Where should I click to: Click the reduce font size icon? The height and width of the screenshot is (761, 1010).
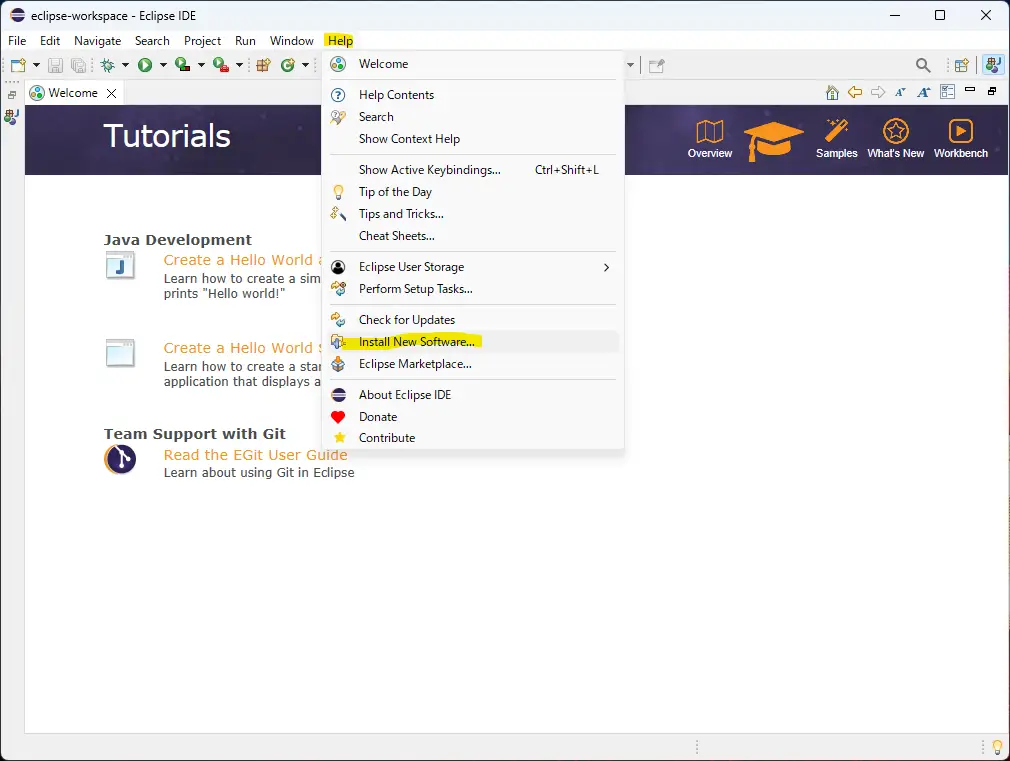pos(900,92)
